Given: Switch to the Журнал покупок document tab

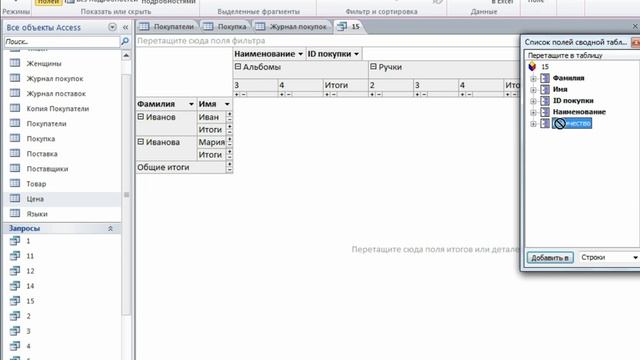Looking at the screenshot, I should (x=292, y=27).
